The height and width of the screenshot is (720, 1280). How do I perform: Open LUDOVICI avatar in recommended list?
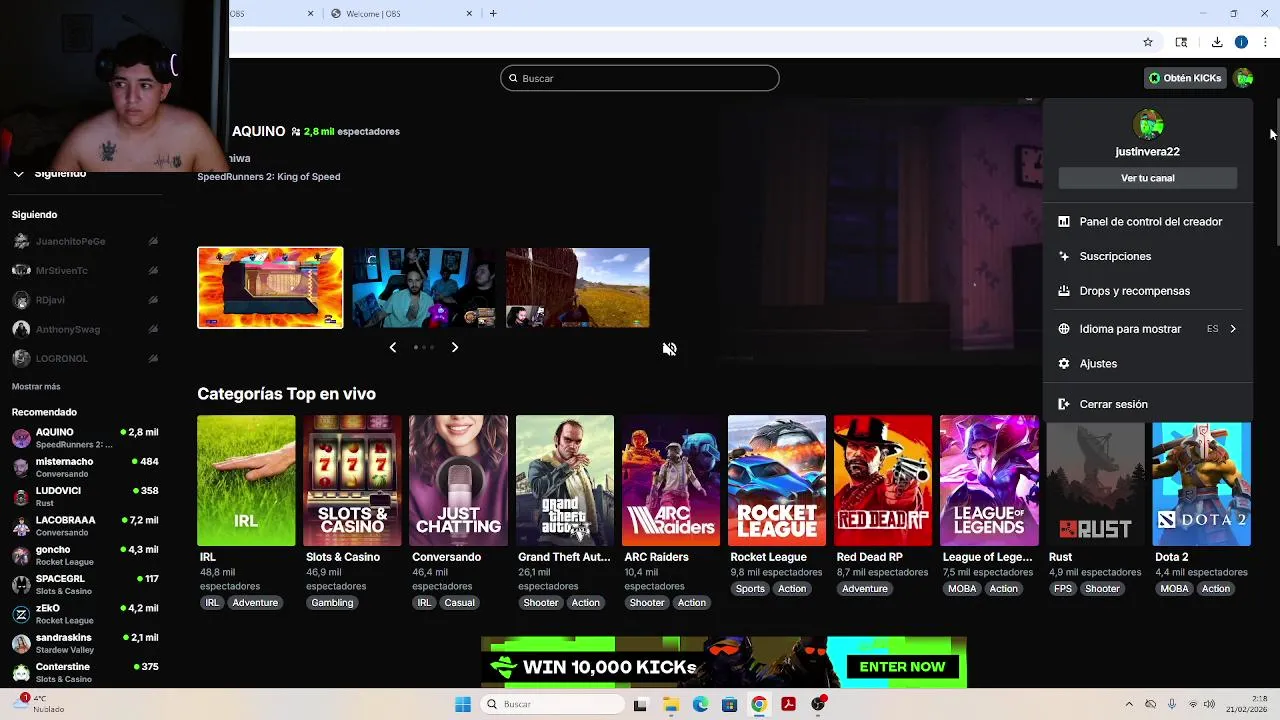coord(21,497)
